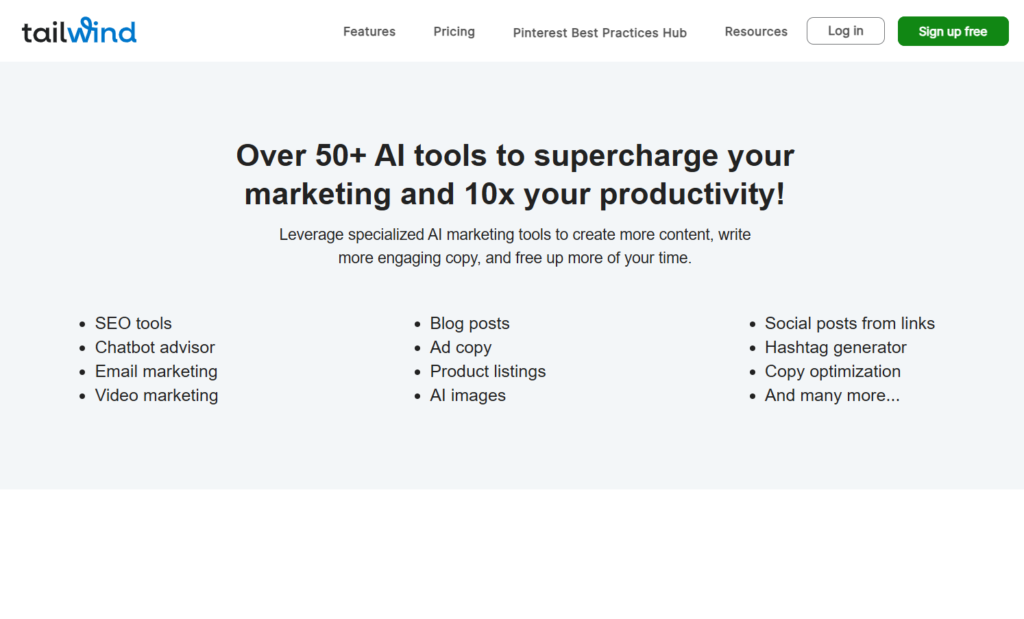The image size is (1024, 619).
Task: Open the Features menu
Action: 369,31
